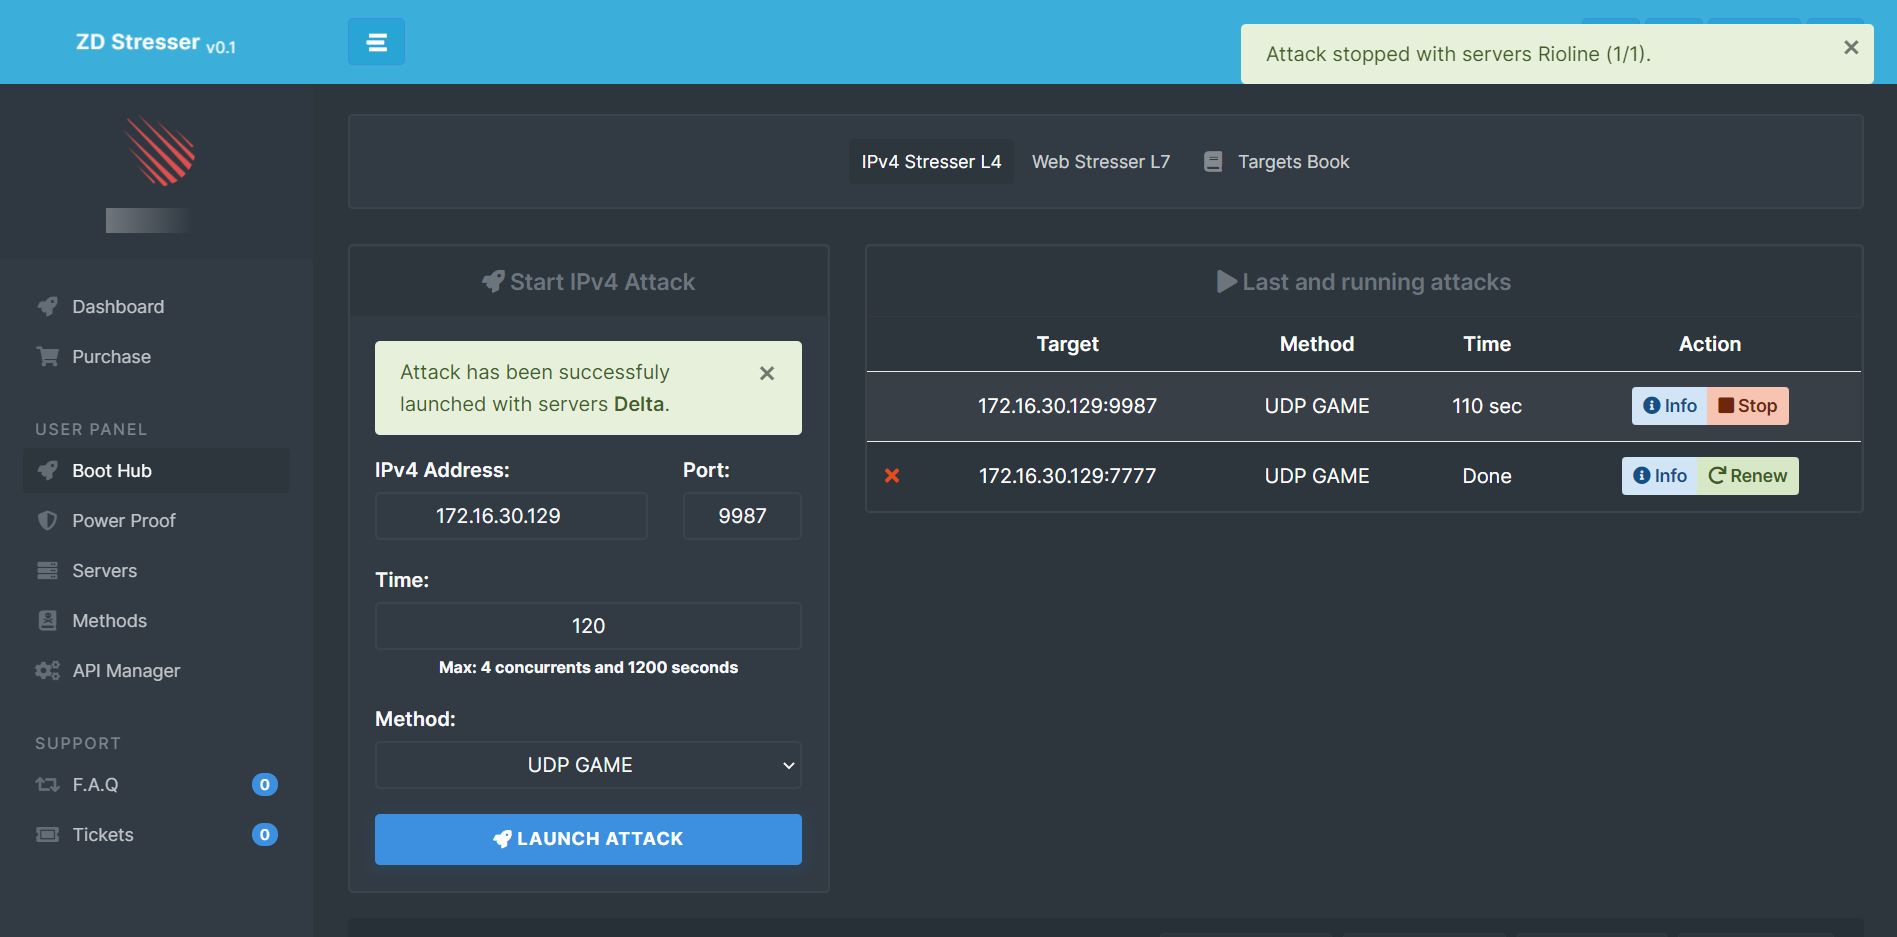The width and height of the screenshot is (1897, 937).
Task: Dismiss the "Attack stopped" notification
Action: click(x=1850, y=48)
